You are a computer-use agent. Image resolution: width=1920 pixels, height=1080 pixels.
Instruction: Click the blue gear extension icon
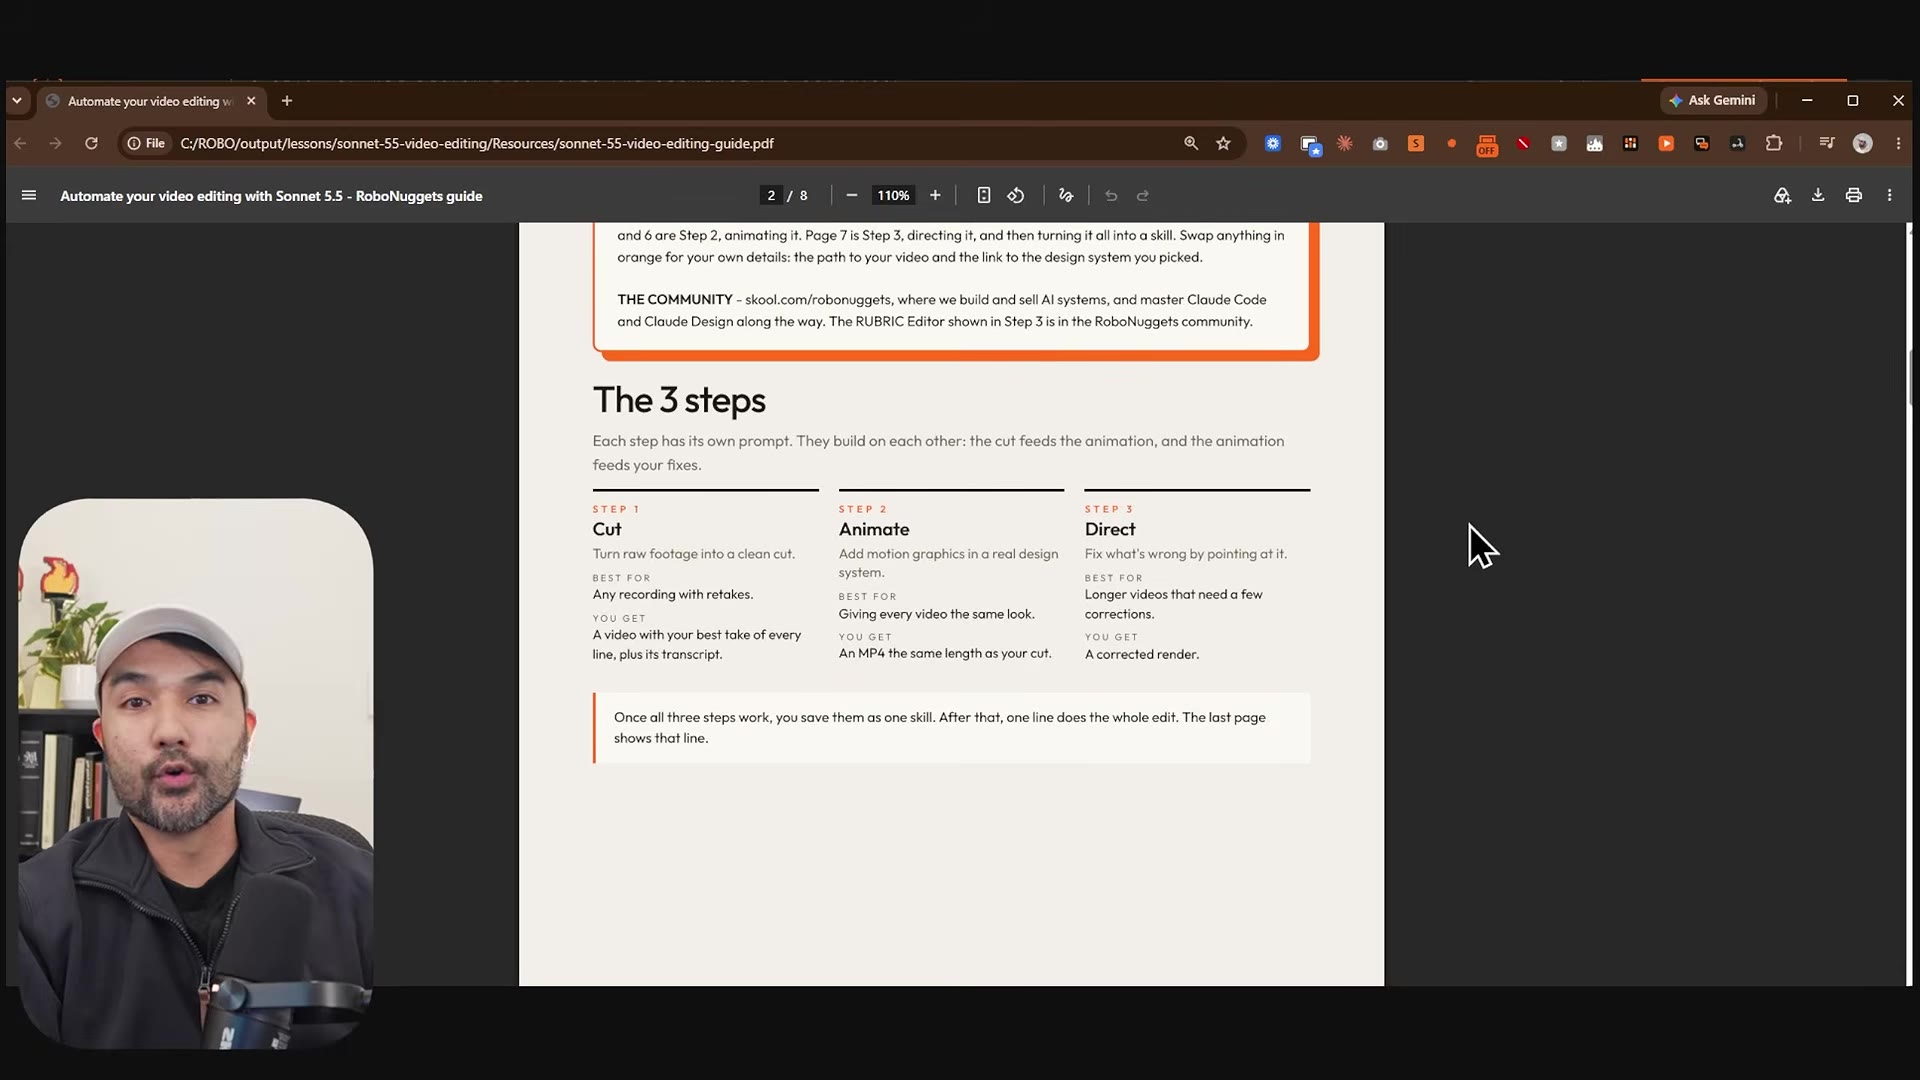pyautogui.click(x=1273, y=143)
